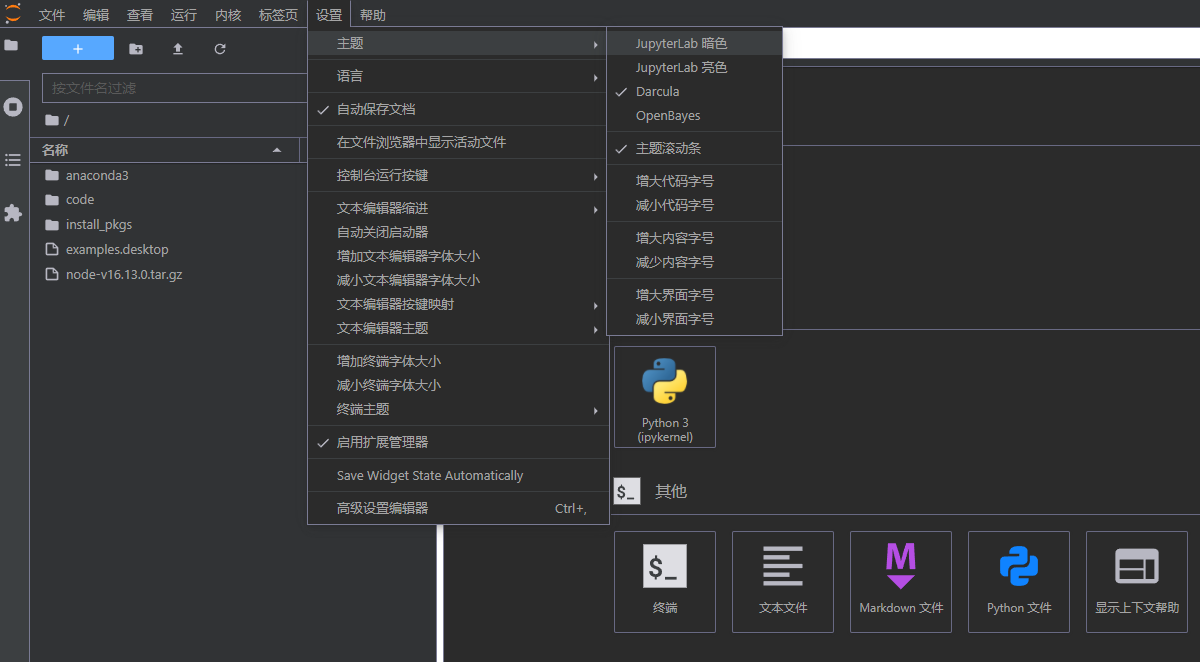Create a Markdown file from the Launcher
The image size is (1200, 662).
[x=900, y=582]
